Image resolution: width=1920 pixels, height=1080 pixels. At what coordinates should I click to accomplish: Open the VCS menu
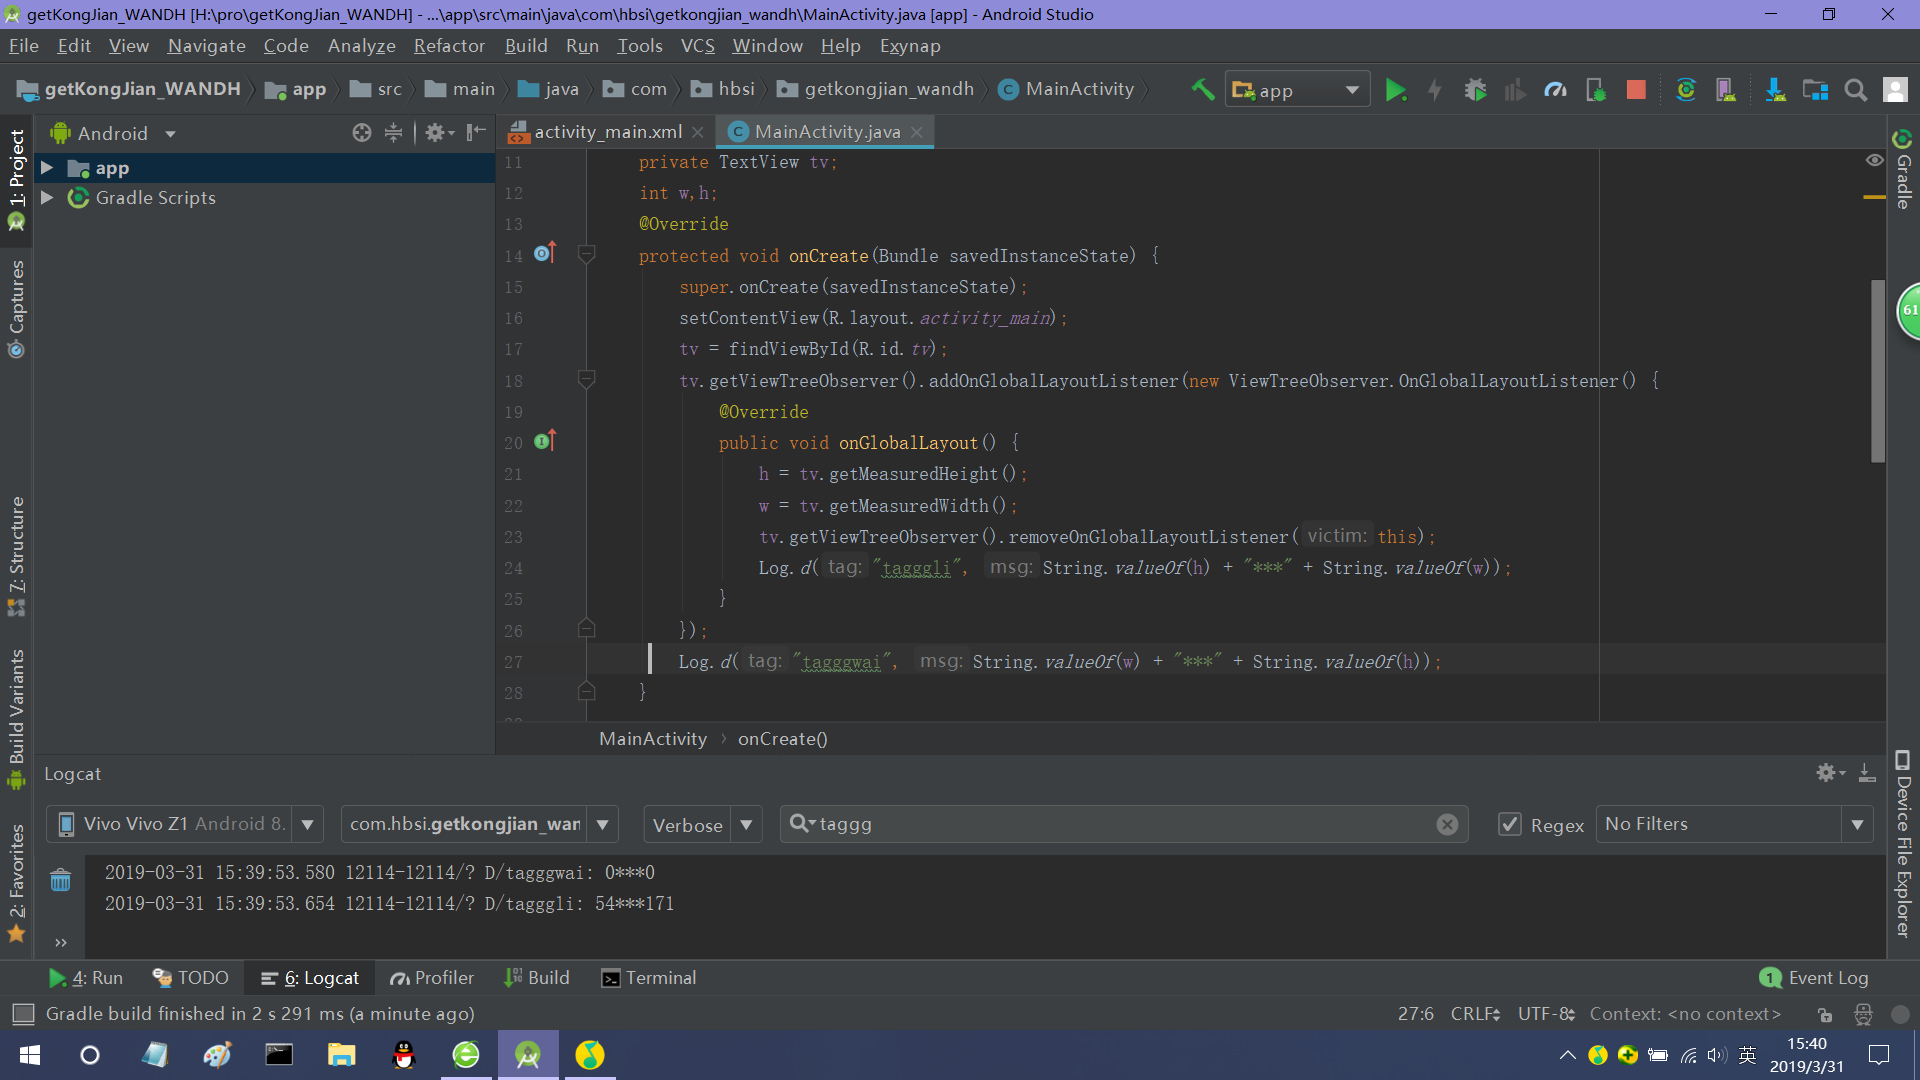pyautogui.click(x=697, y=46)
